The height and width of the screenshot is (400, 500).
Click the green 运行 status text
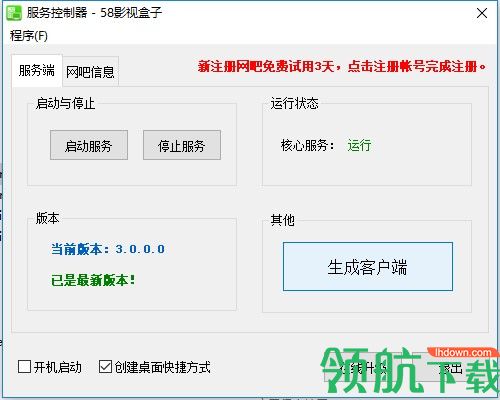359,145
